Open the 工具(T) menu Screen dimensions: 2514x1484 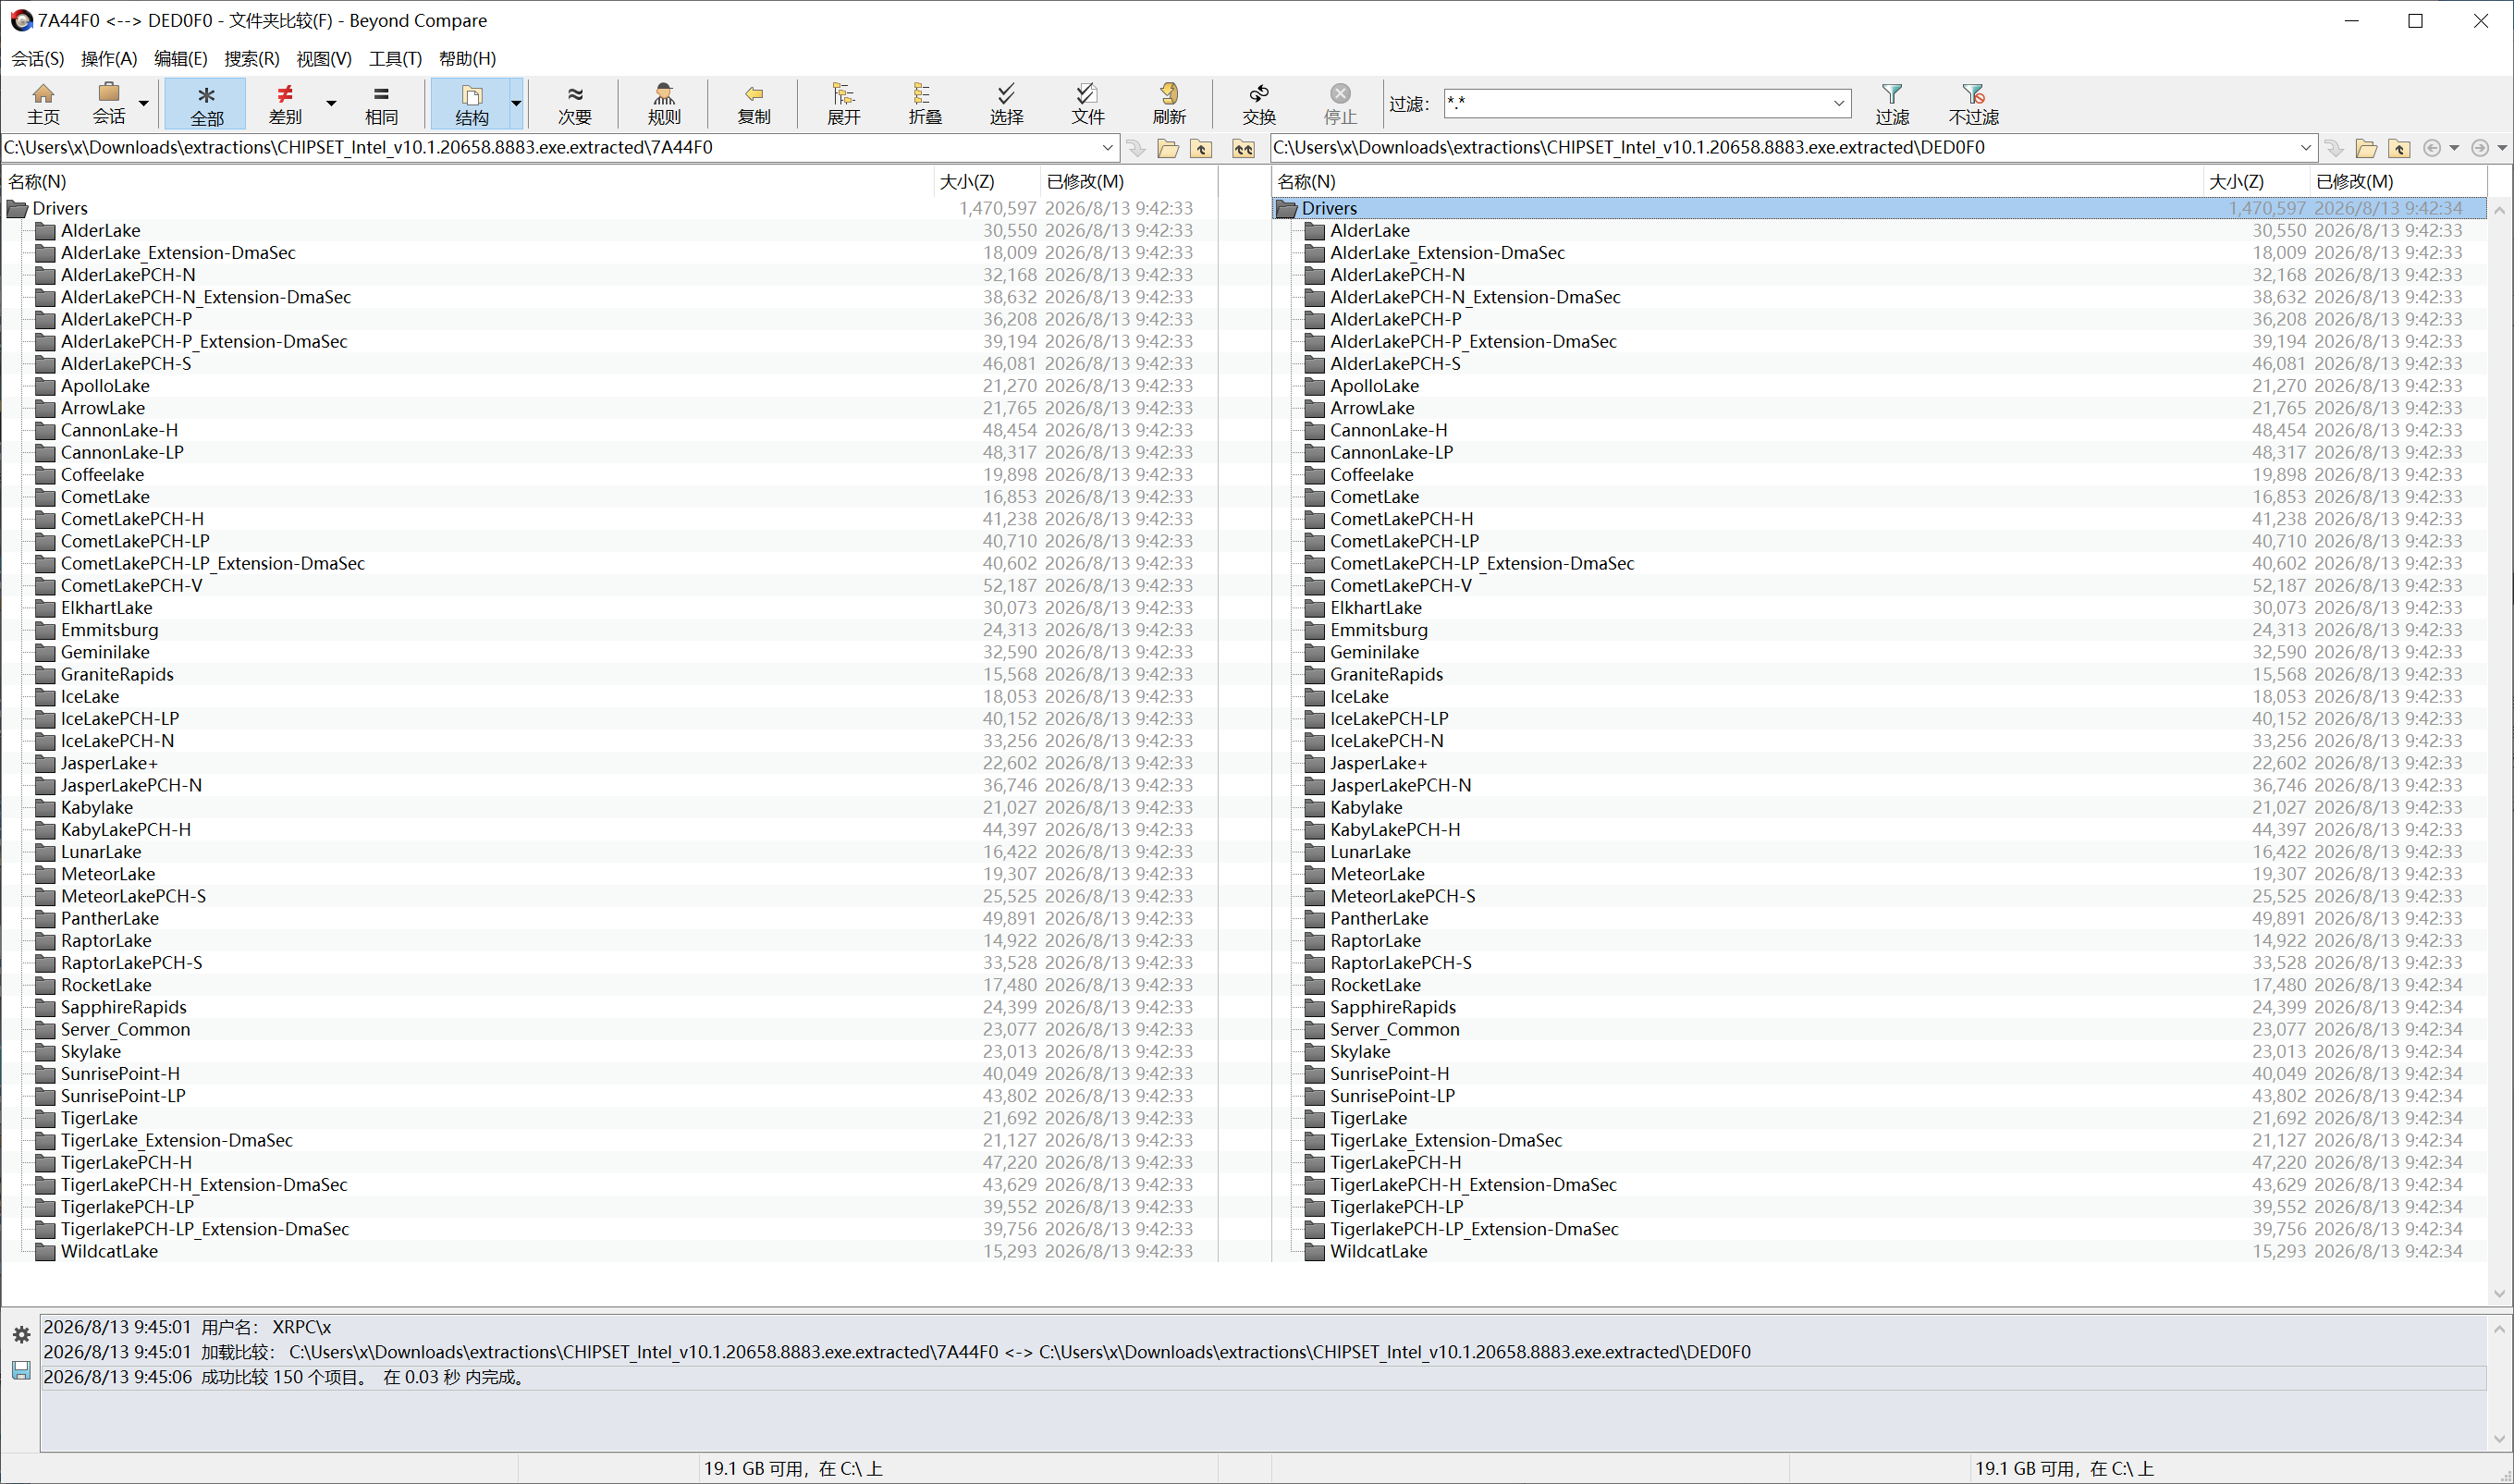[396, 59]
